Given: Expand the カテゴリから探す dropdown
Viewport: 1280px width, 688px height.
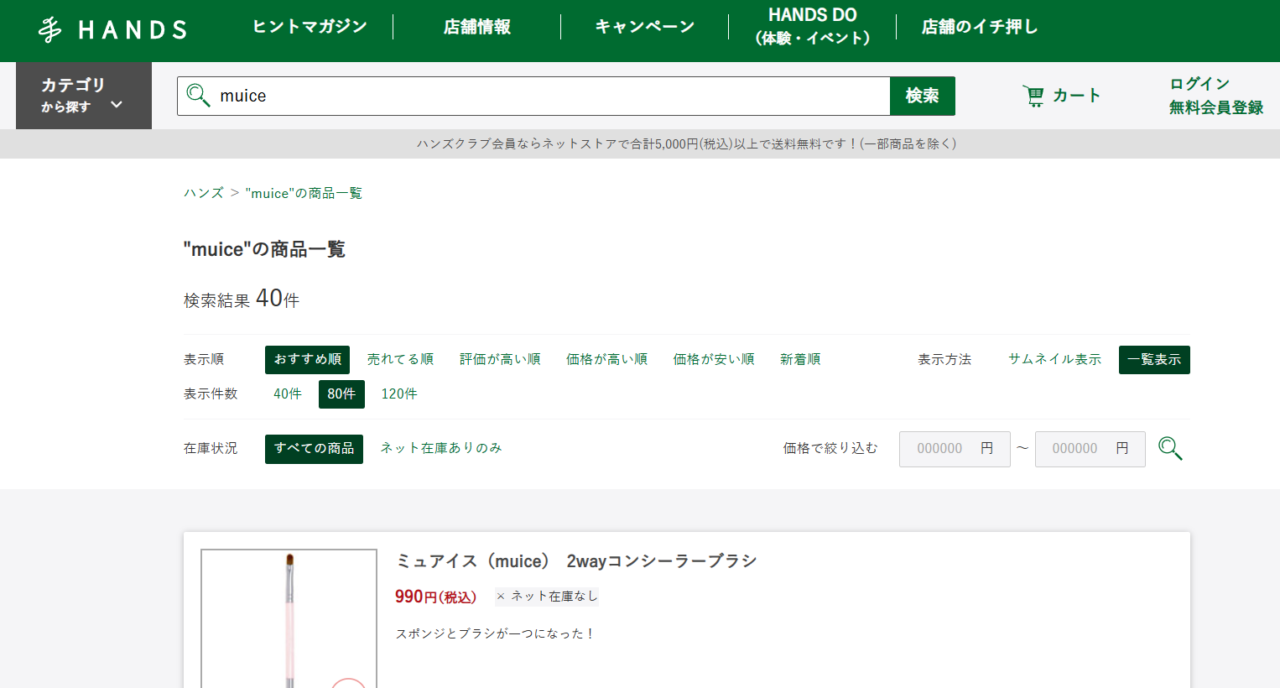Looking at the screenshot, I should pyautogui.click(x=84, y=95).
